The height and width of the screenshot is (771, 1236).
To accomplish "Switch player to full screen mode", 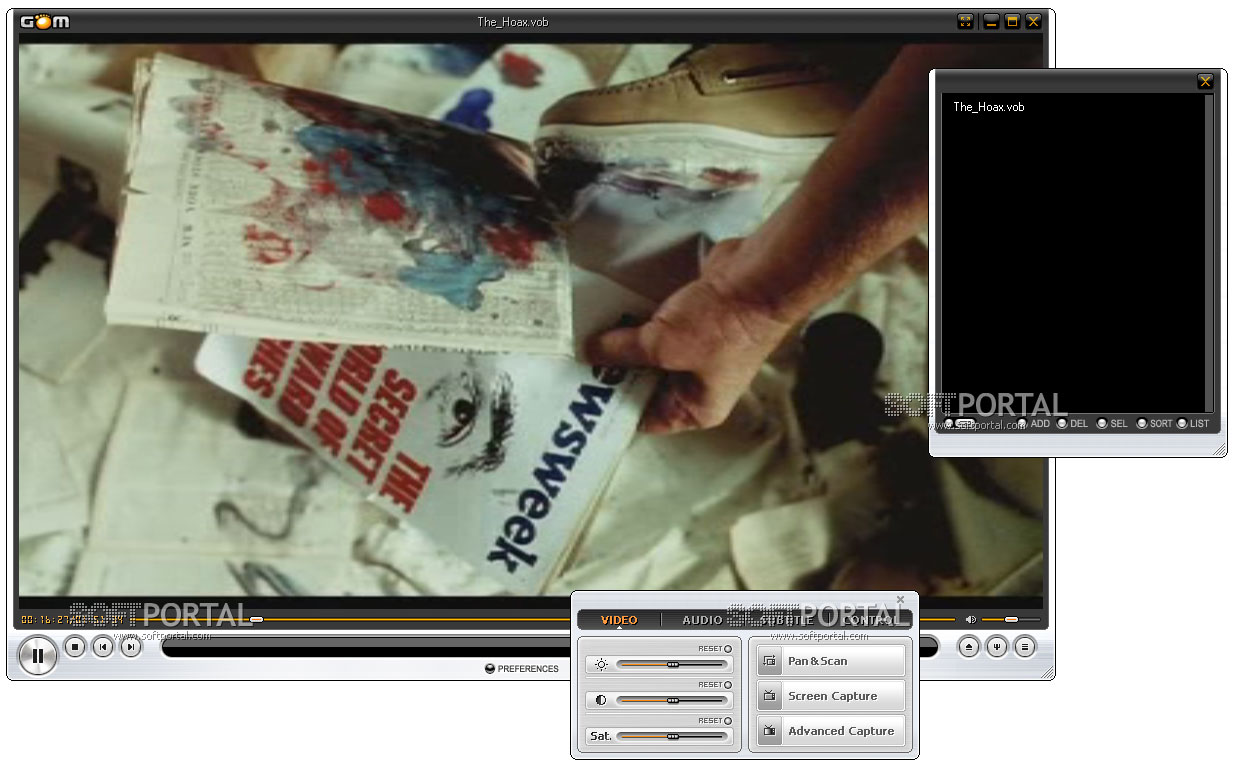I will point(965,21).
